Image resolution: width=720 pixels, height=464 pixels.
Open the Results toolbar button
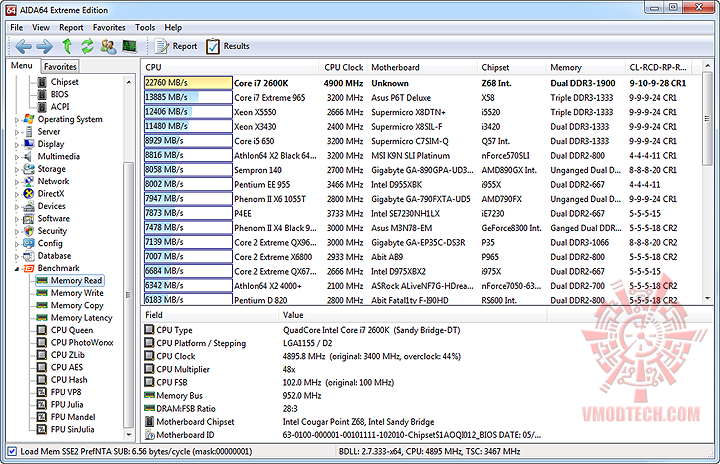[x=228, y=46]
